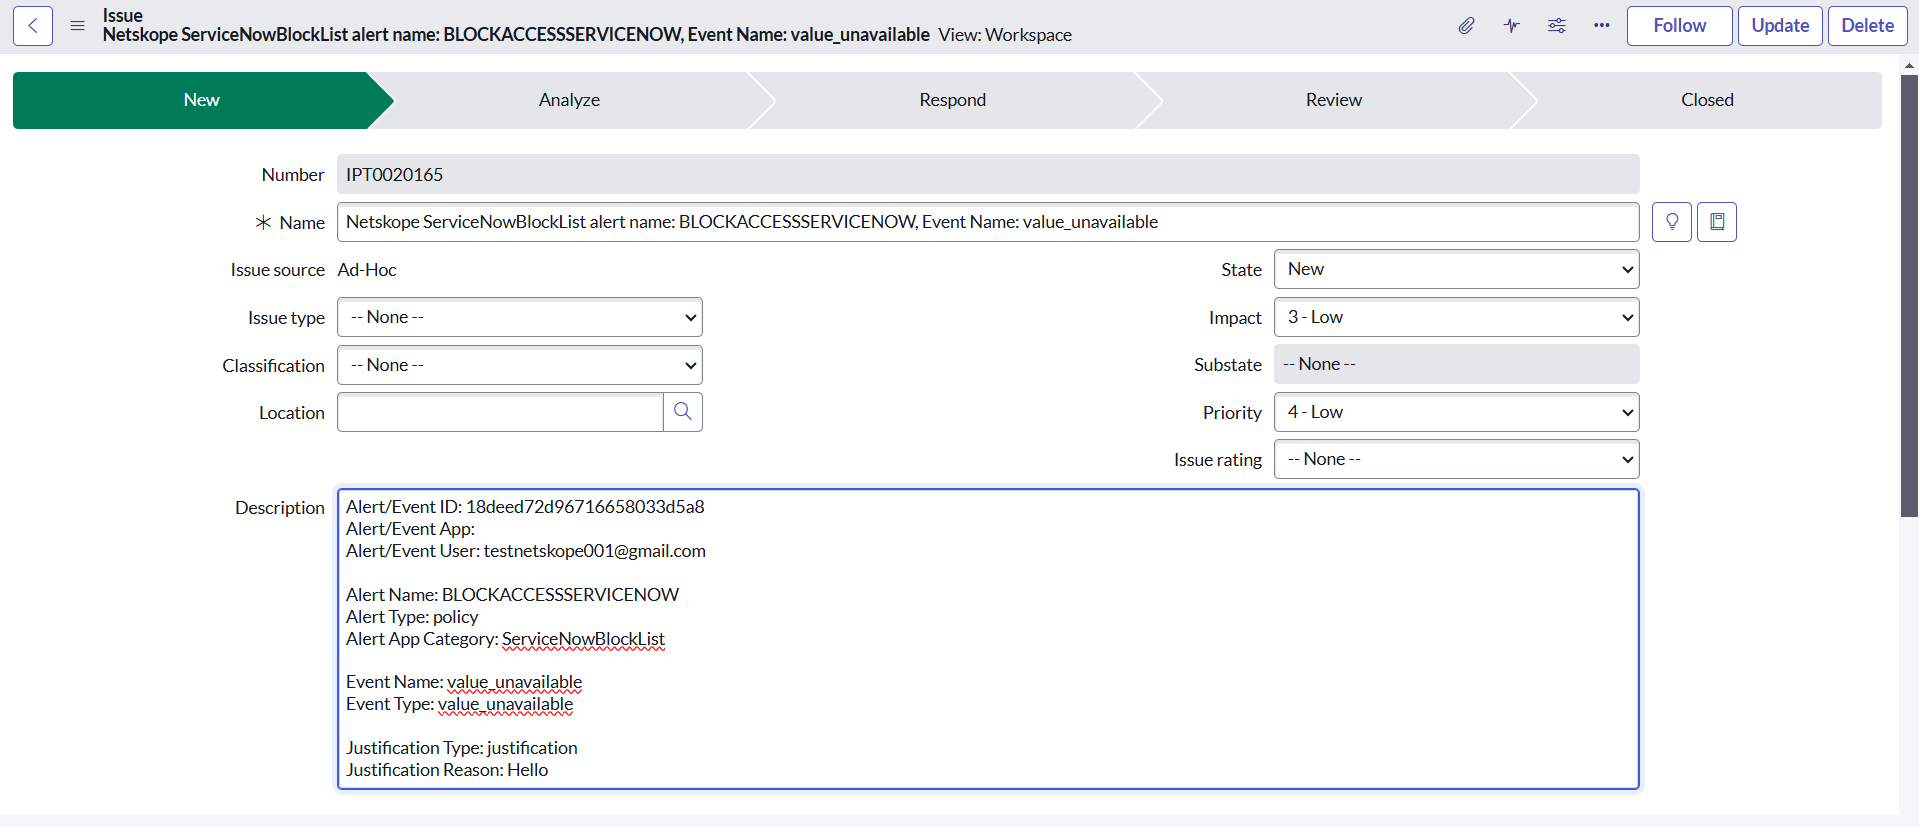Open the Priority dropdown
1919x827 pixels.
1457,412
